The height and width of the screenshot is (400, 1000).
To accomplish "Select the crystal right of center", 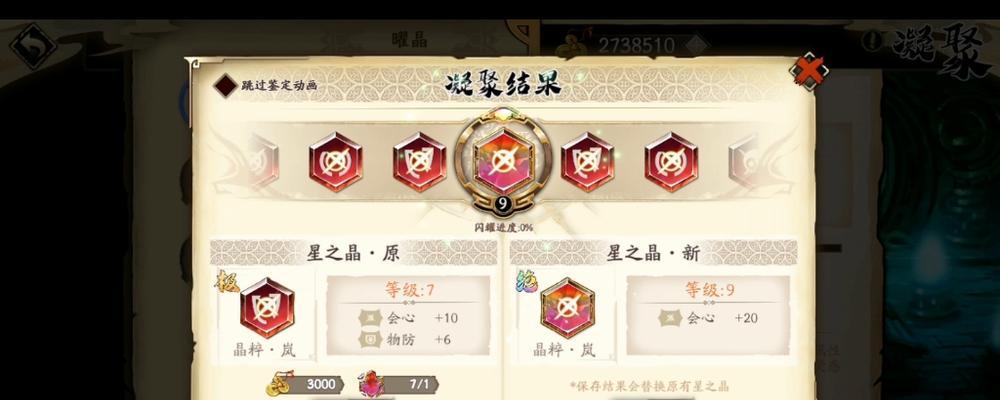I will click(x=587, y=162).
